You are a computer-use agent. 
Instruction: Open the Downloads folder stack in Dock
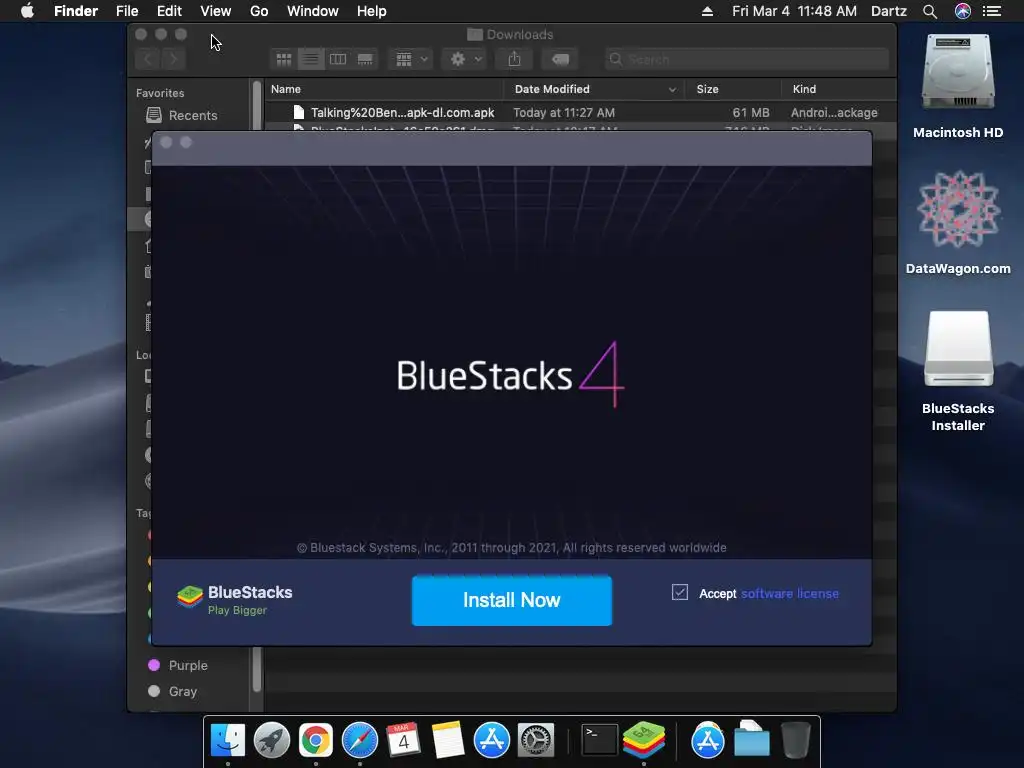click(x=752, y=739)
